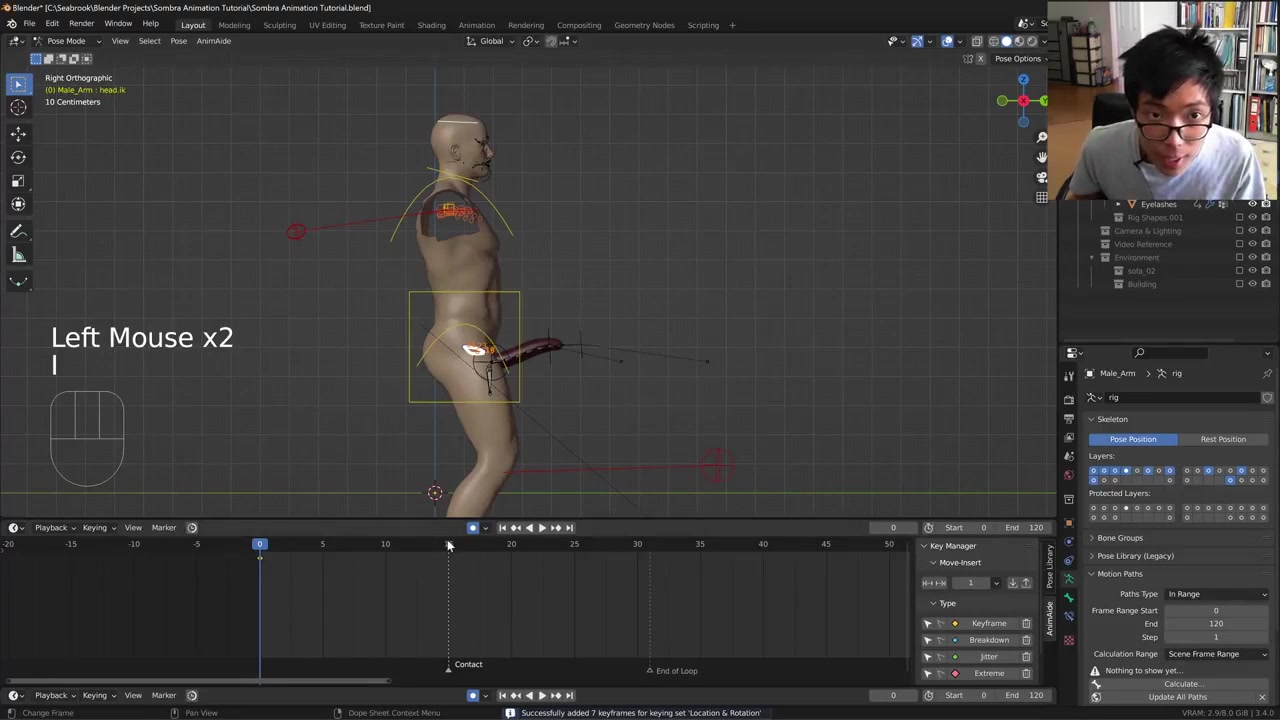This screenshot has width=1280, height=720.
Task: Click the Calculate motion paths button
Action: [x=1183, y=684]
